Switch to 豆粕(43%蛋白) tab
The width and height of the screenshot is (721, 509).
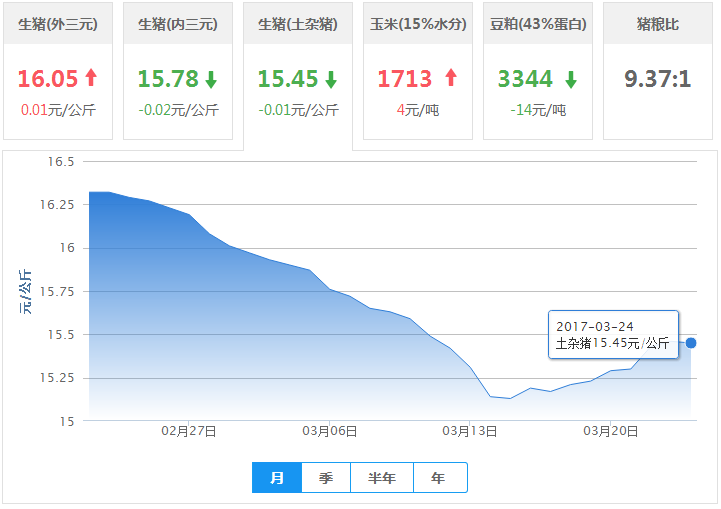click(x=537, y=24)
